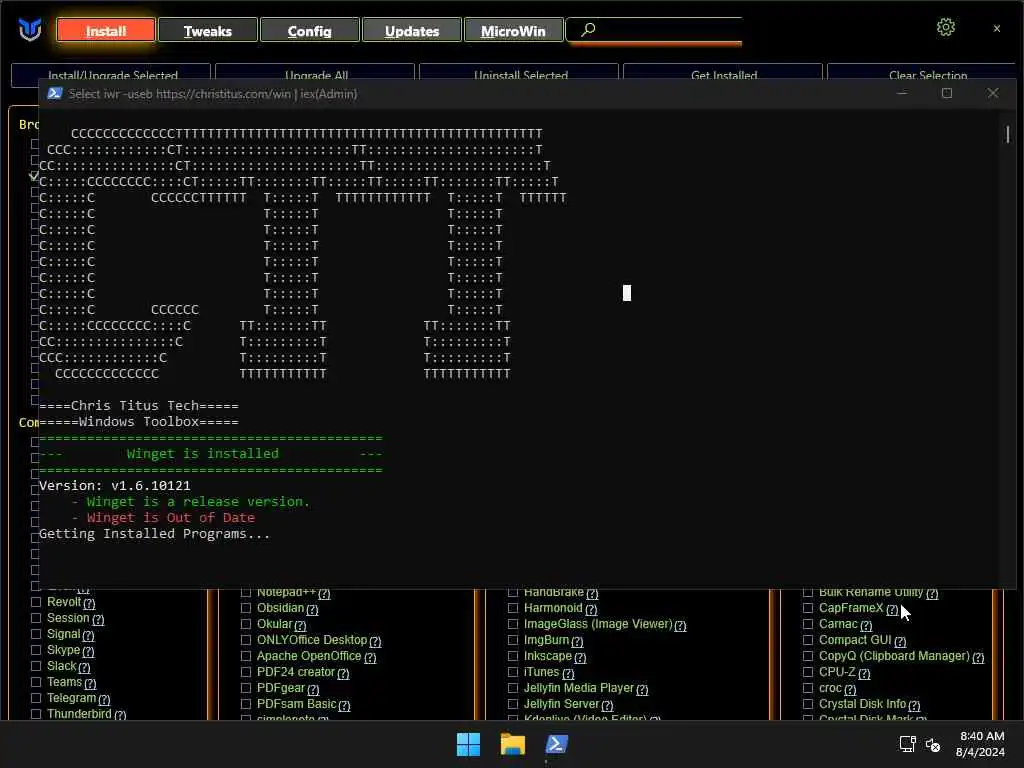1024x768 pixels.
Task: Click the Upgrade All button
Action: 315,73
